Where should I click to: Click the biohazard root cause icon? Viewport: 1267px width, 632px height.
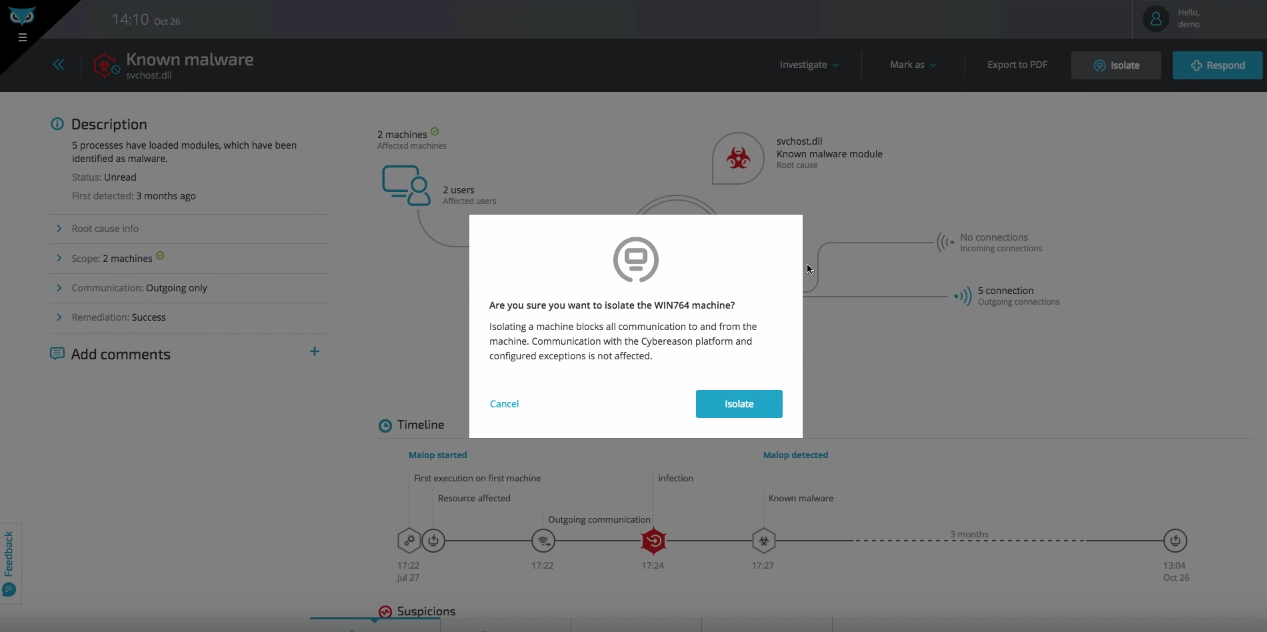pos(738,158)
